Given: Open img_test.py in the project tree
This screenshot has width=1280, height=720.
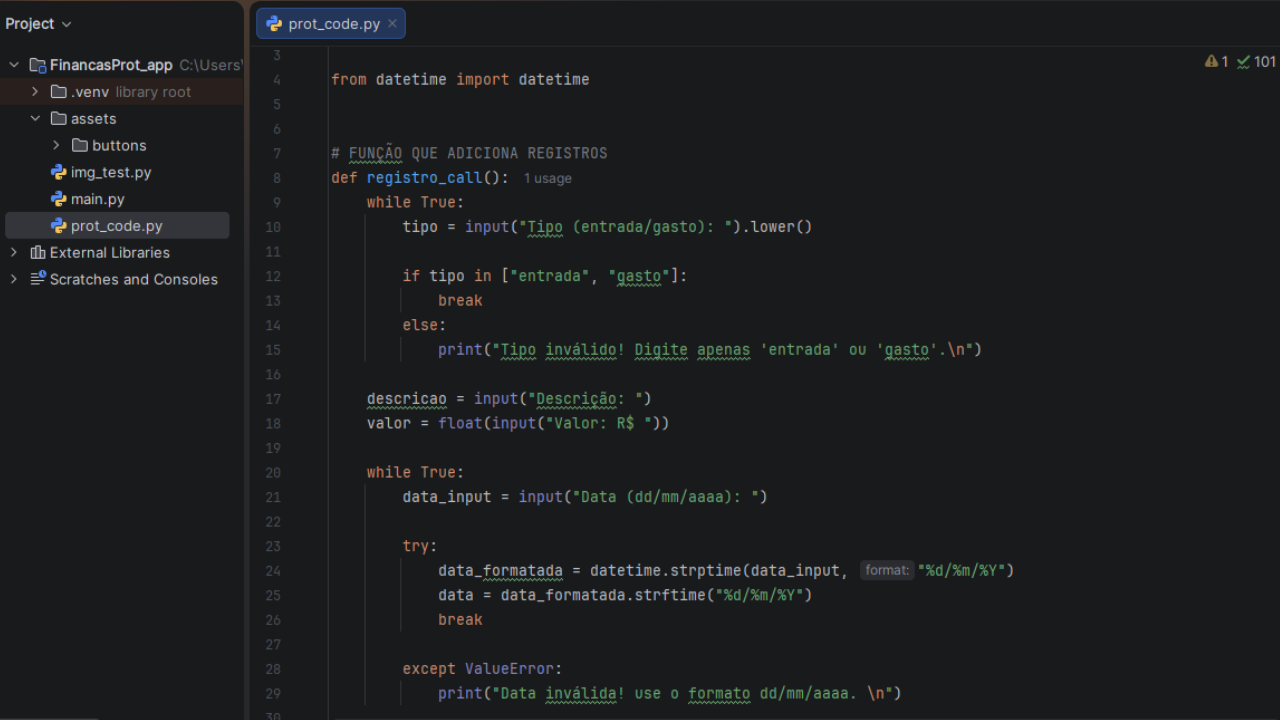Looking at the screenshot, I should (x=111, y=172).
